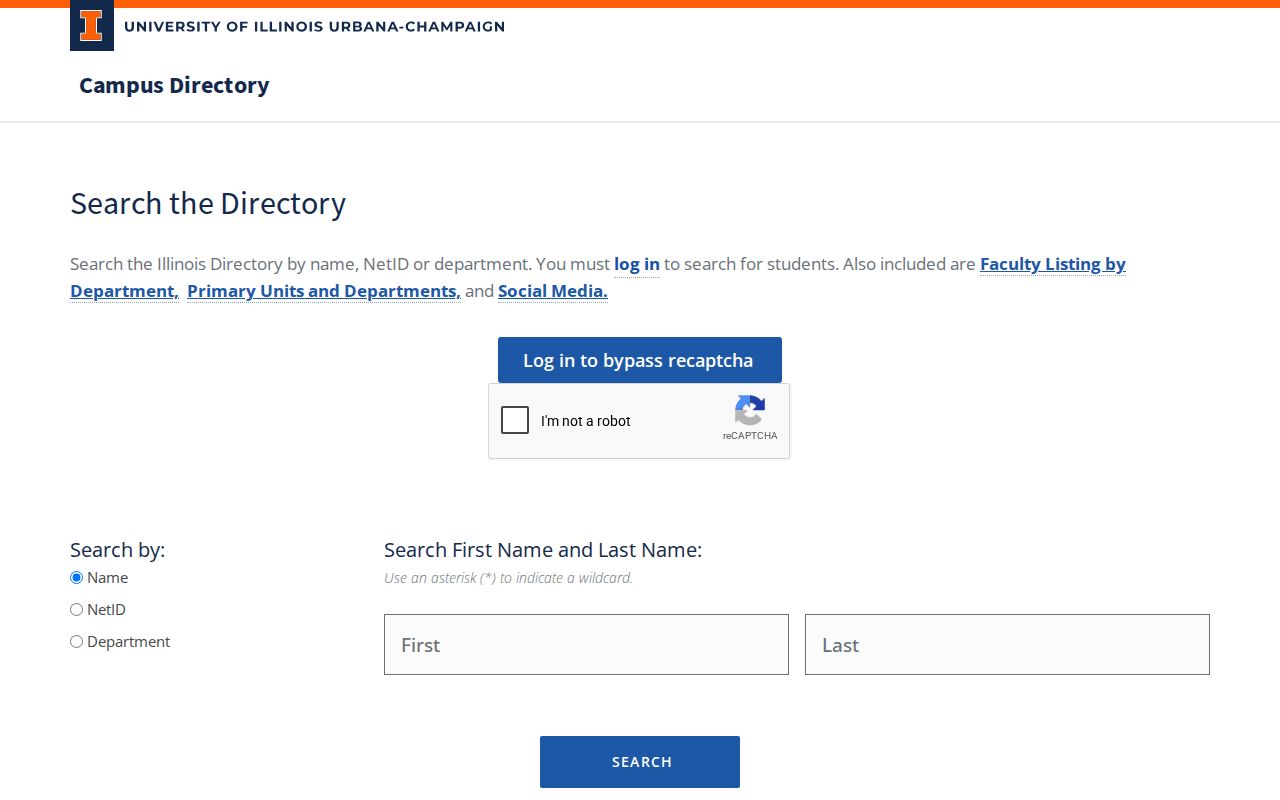Click the asterisk wildcard hint text
This screenshot has width=1280, height=800.
point(508,578)
